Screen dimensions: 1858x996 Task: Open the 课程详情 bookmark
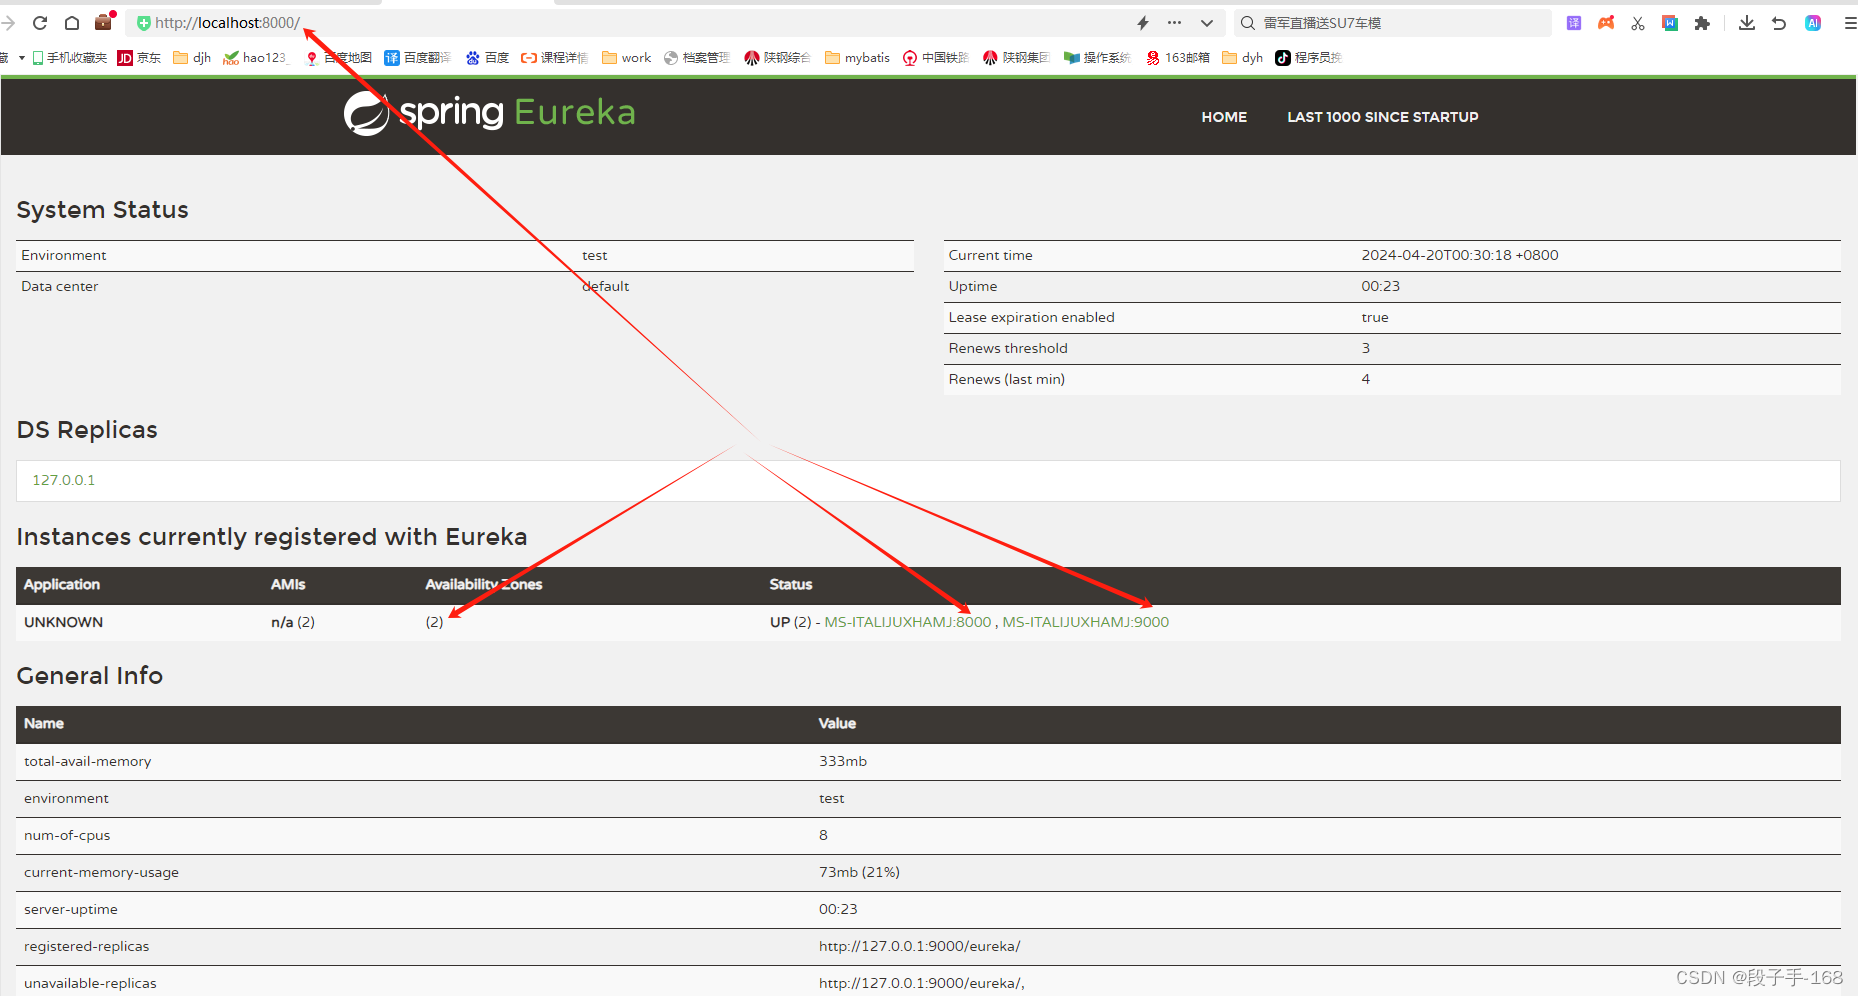555,58
